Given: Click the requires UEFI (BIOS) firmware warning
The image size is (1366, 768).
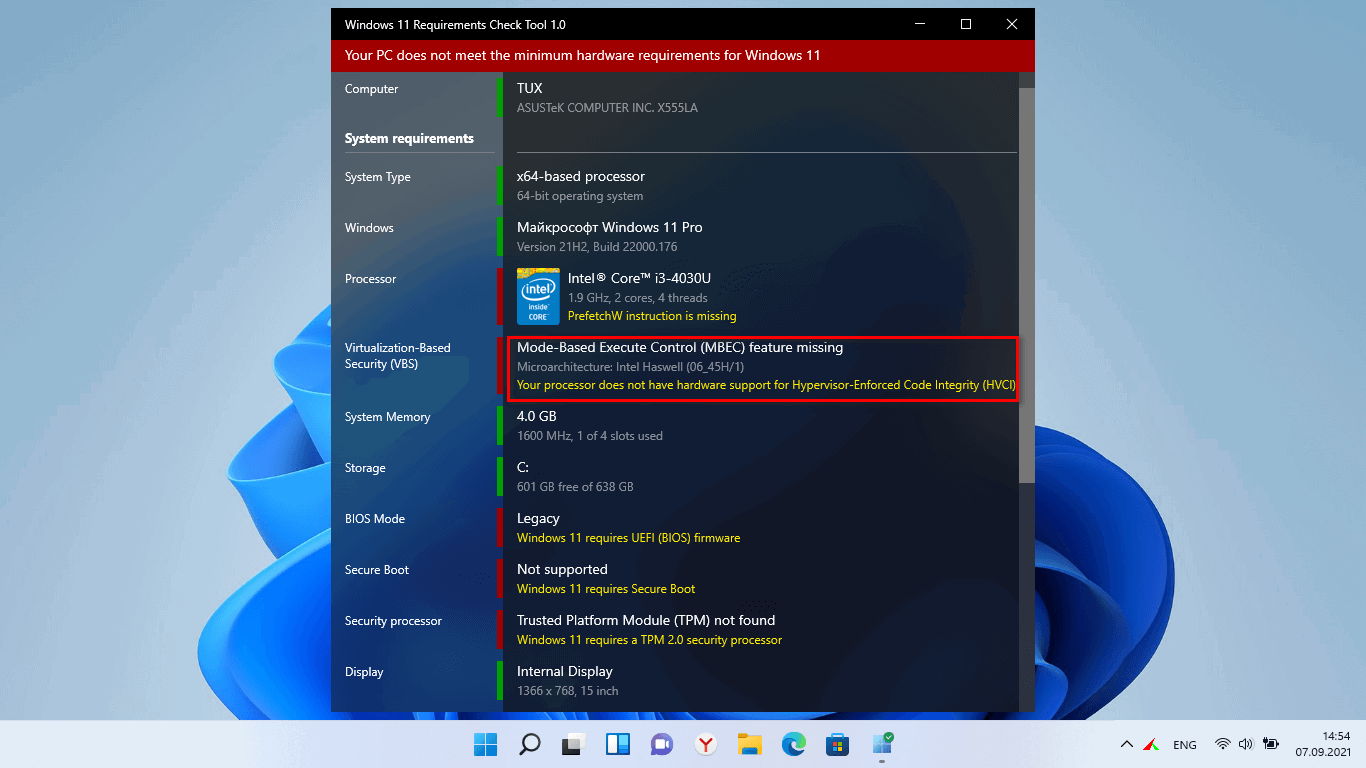Looking at the screenshot, I should 629,538.
